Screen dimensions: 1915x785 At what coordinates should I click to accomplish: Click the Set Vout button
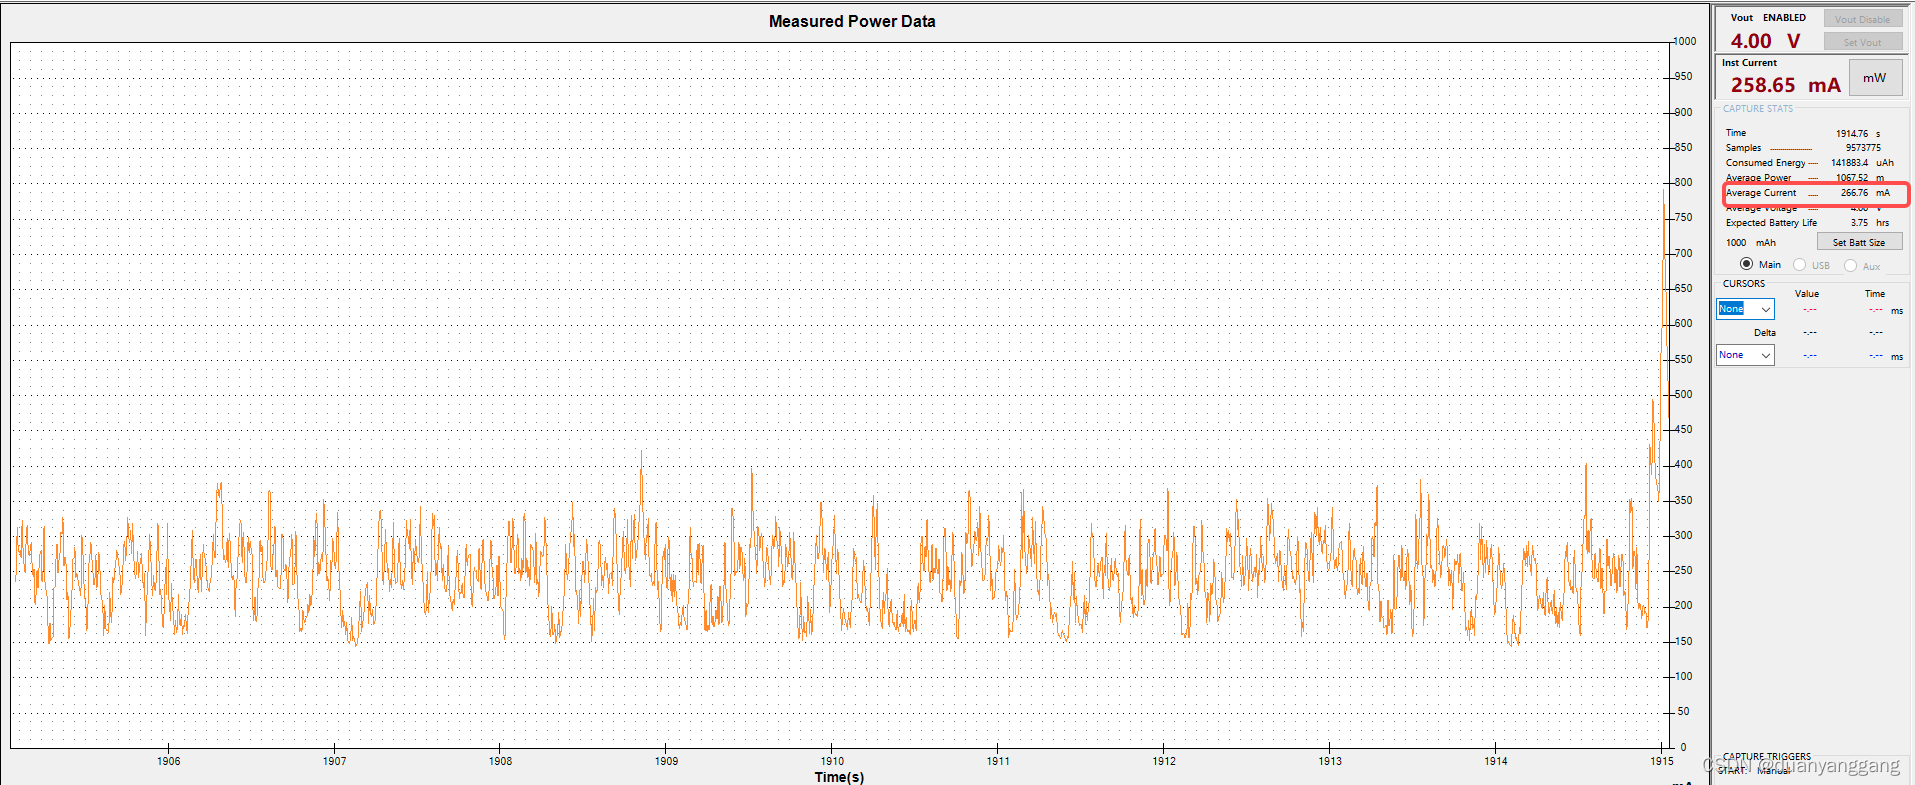pyautogui.click(x=1862, y=42)
